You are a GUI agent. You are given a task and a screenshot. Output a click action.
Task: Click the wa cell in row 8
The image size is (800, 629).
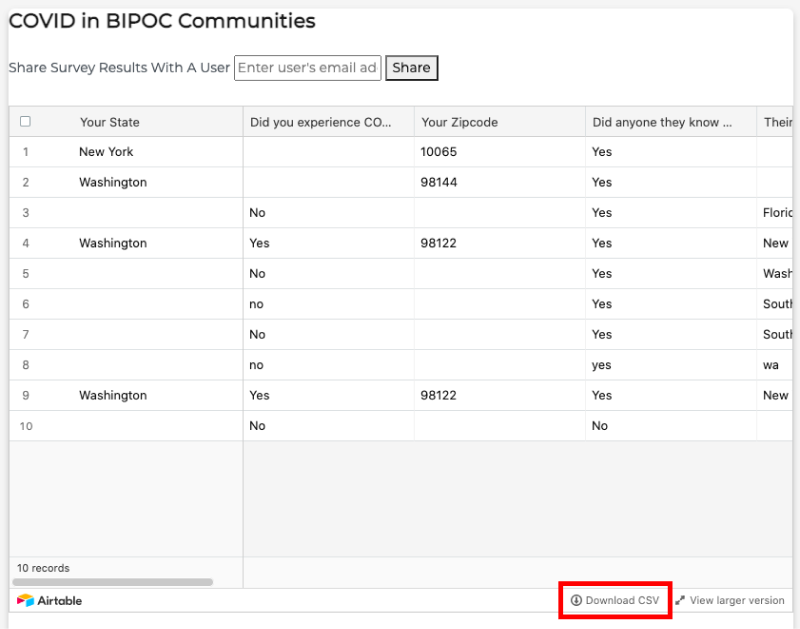(774, 365)
